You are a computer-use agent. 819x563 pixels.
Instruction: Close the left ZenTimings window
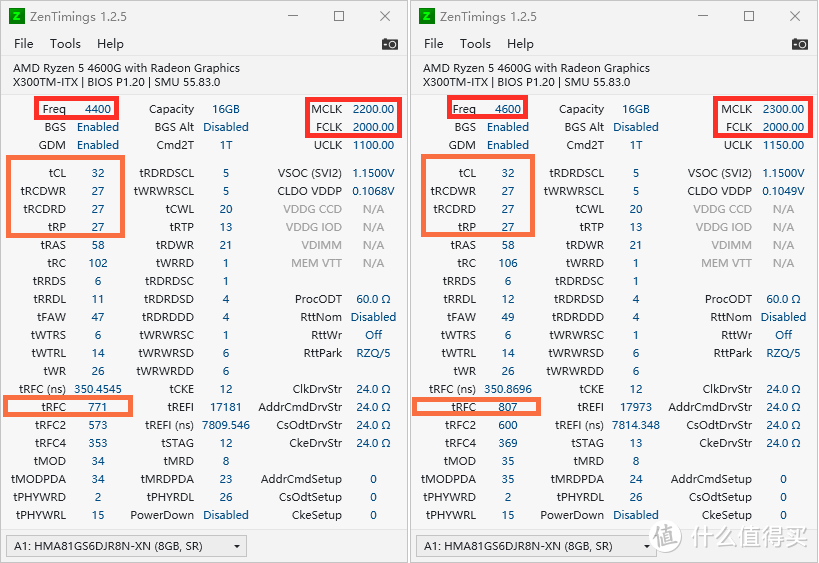click(x=385, y=16)
